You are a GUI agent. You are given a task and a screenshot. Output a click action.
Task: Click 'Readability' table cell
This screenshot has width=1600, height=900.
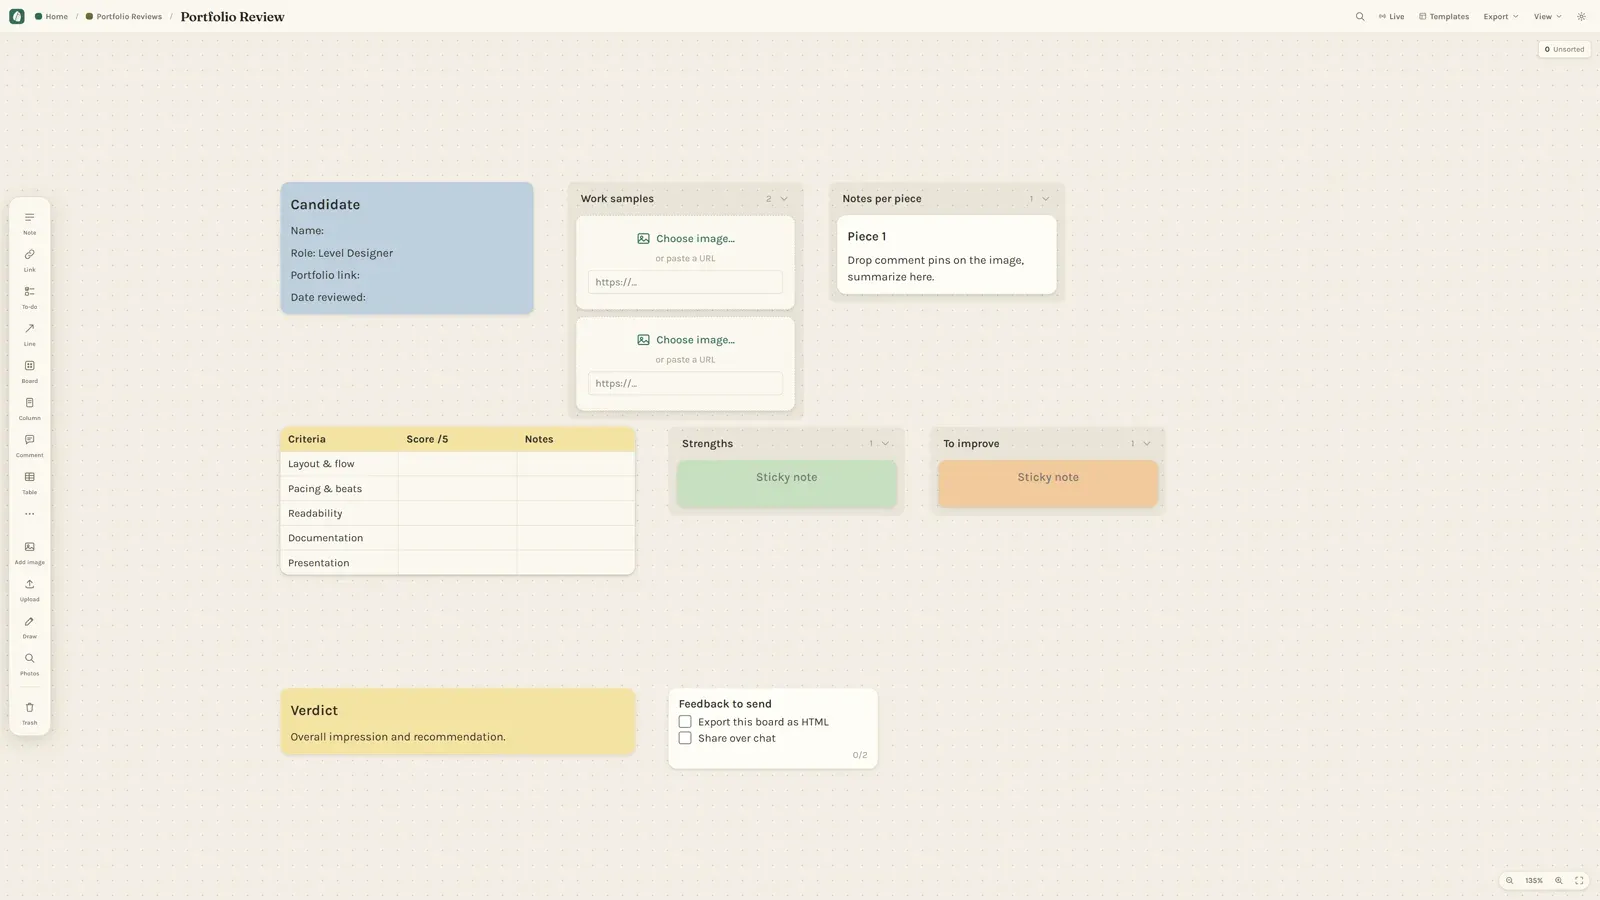pos(339,513)
